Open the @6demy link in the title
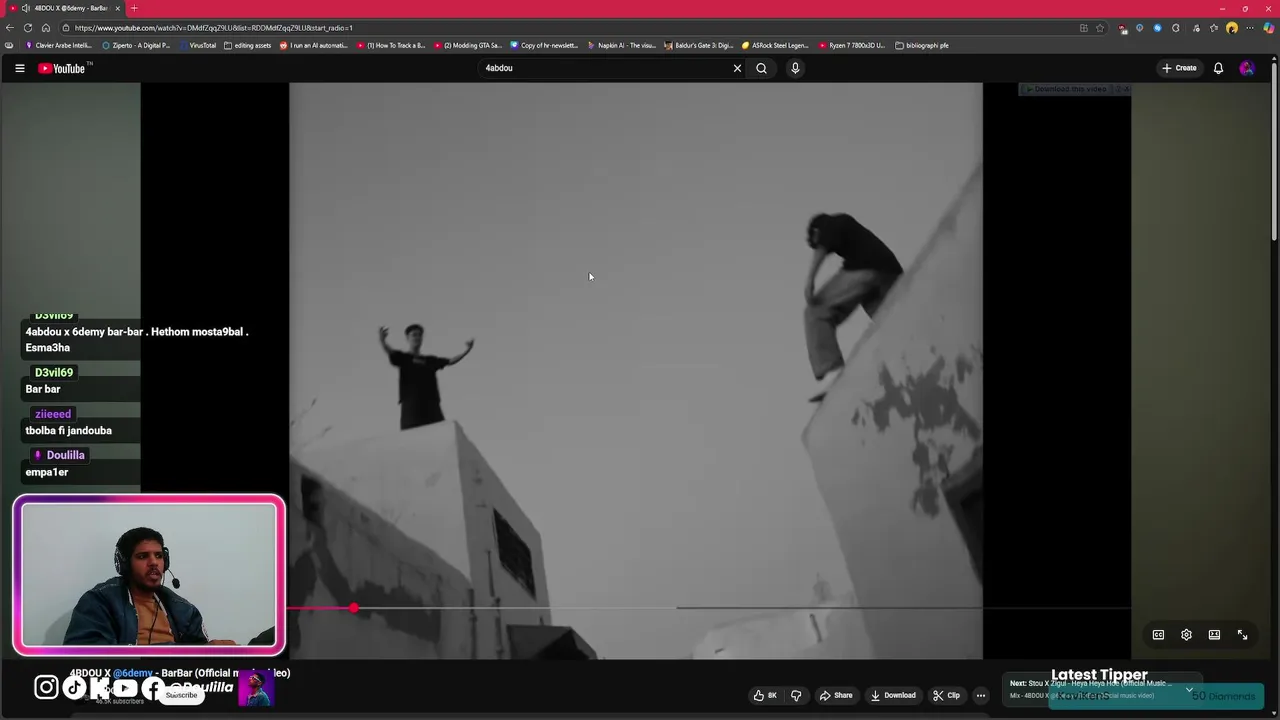The image size is (1280, 720). point(133,673)
